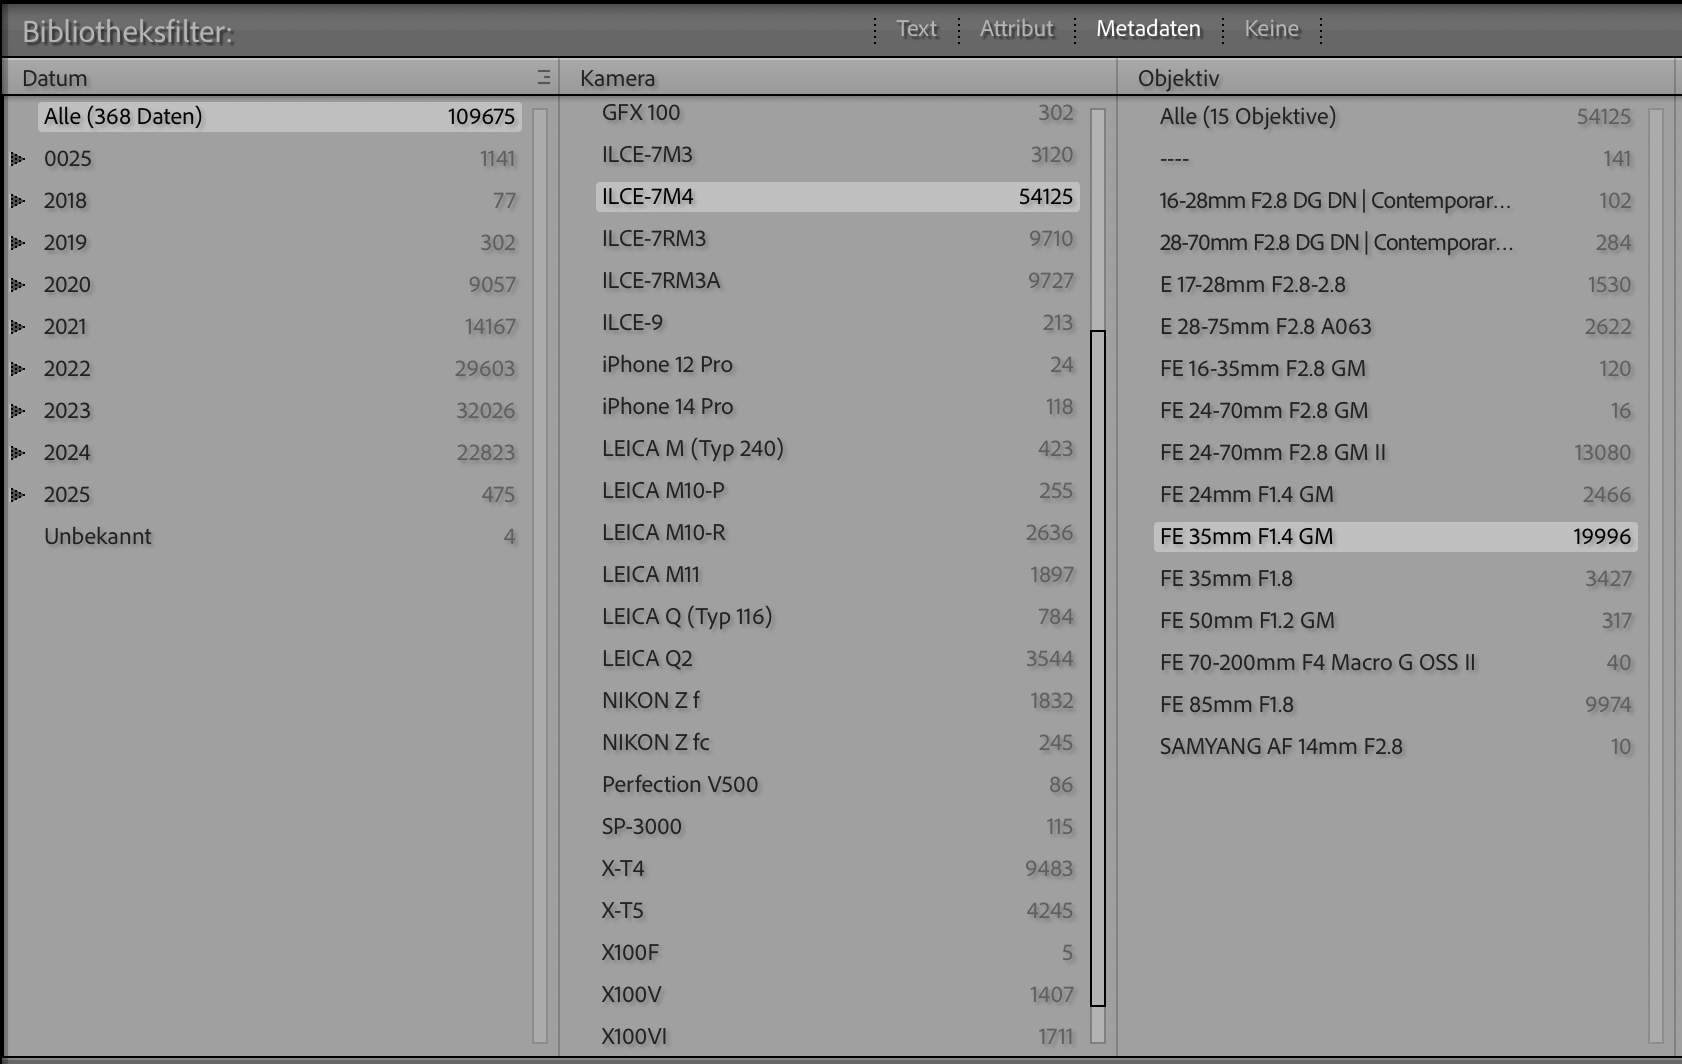Viewport: 1682px width, 1064px height.
Task: Switch to the Text filter tab
Action: tap(916, 29)
